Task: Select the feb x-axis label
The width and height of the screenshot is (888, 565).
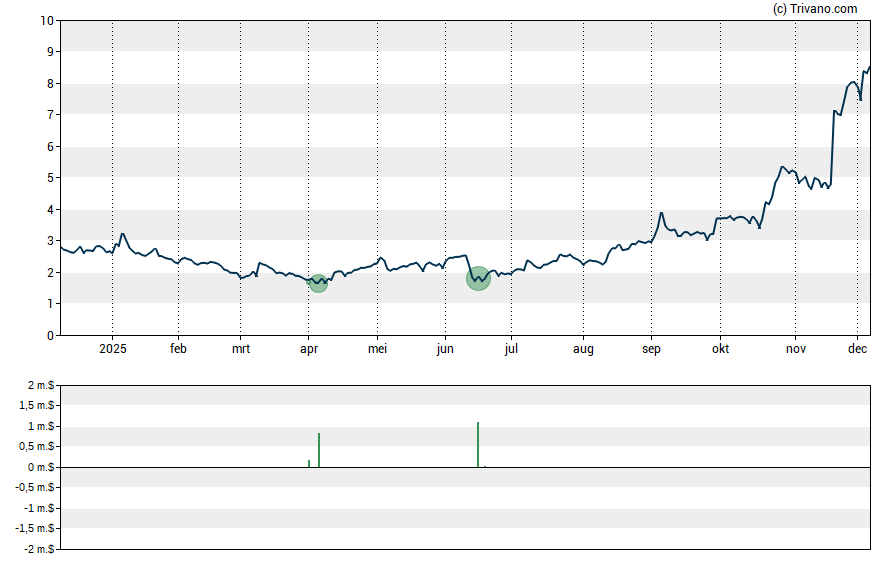Action: [x=178, y=349]
